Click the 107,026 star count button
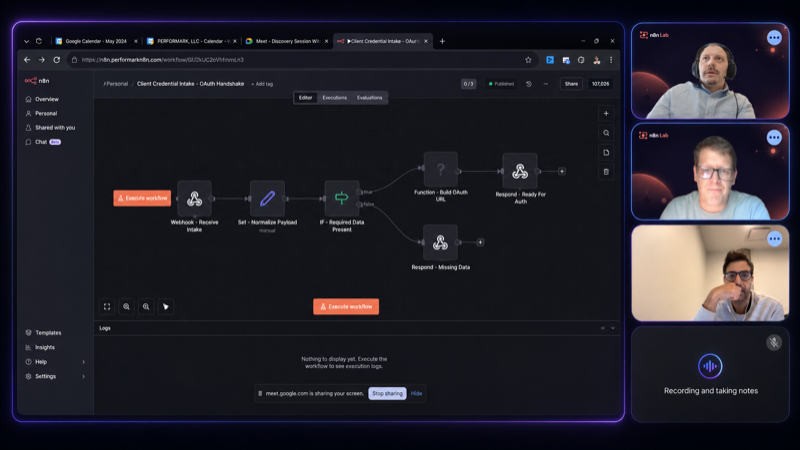 600,84
